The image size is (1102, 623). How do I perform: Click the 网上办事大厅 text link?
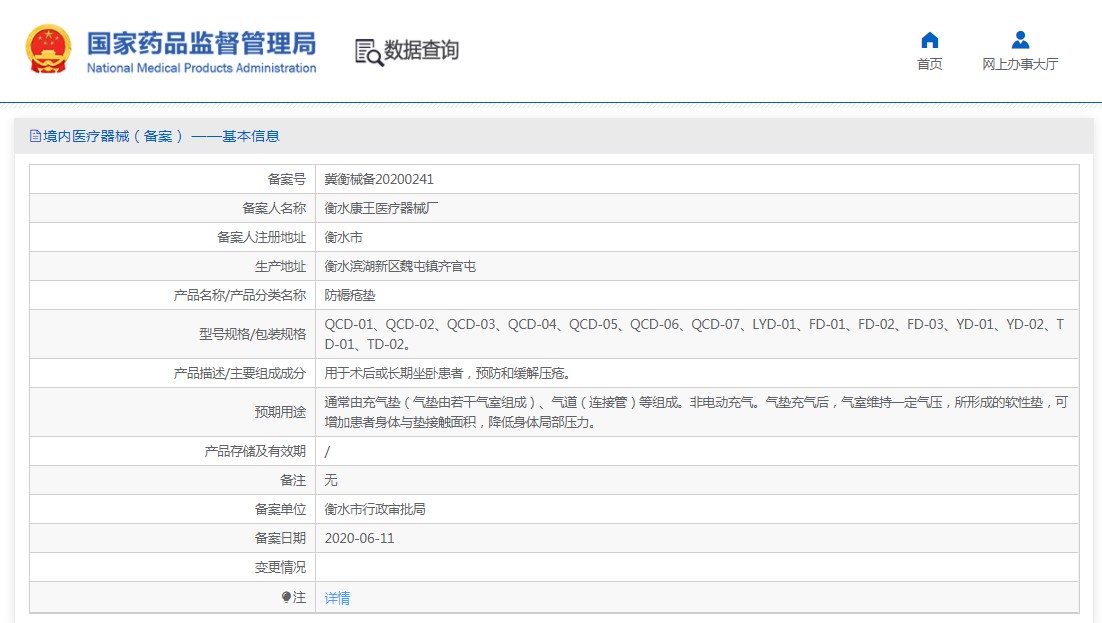[x=1020, y=64]
